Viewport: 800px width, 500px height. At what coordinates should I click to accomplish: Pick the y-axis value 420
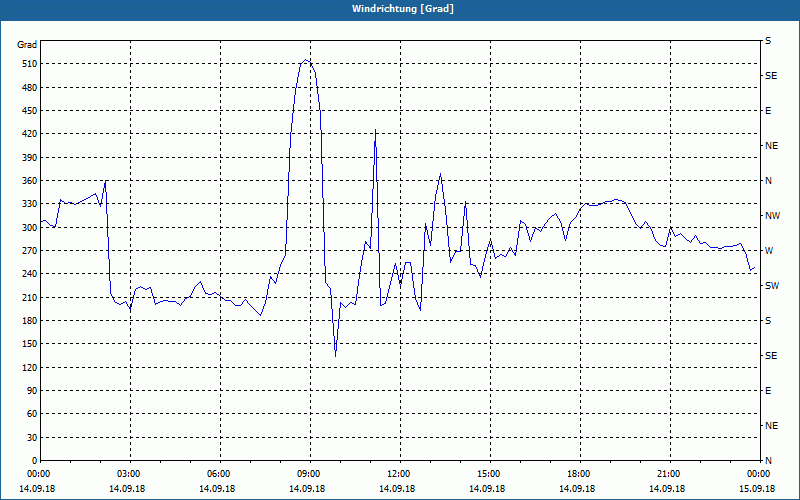[x=29, y=134]
